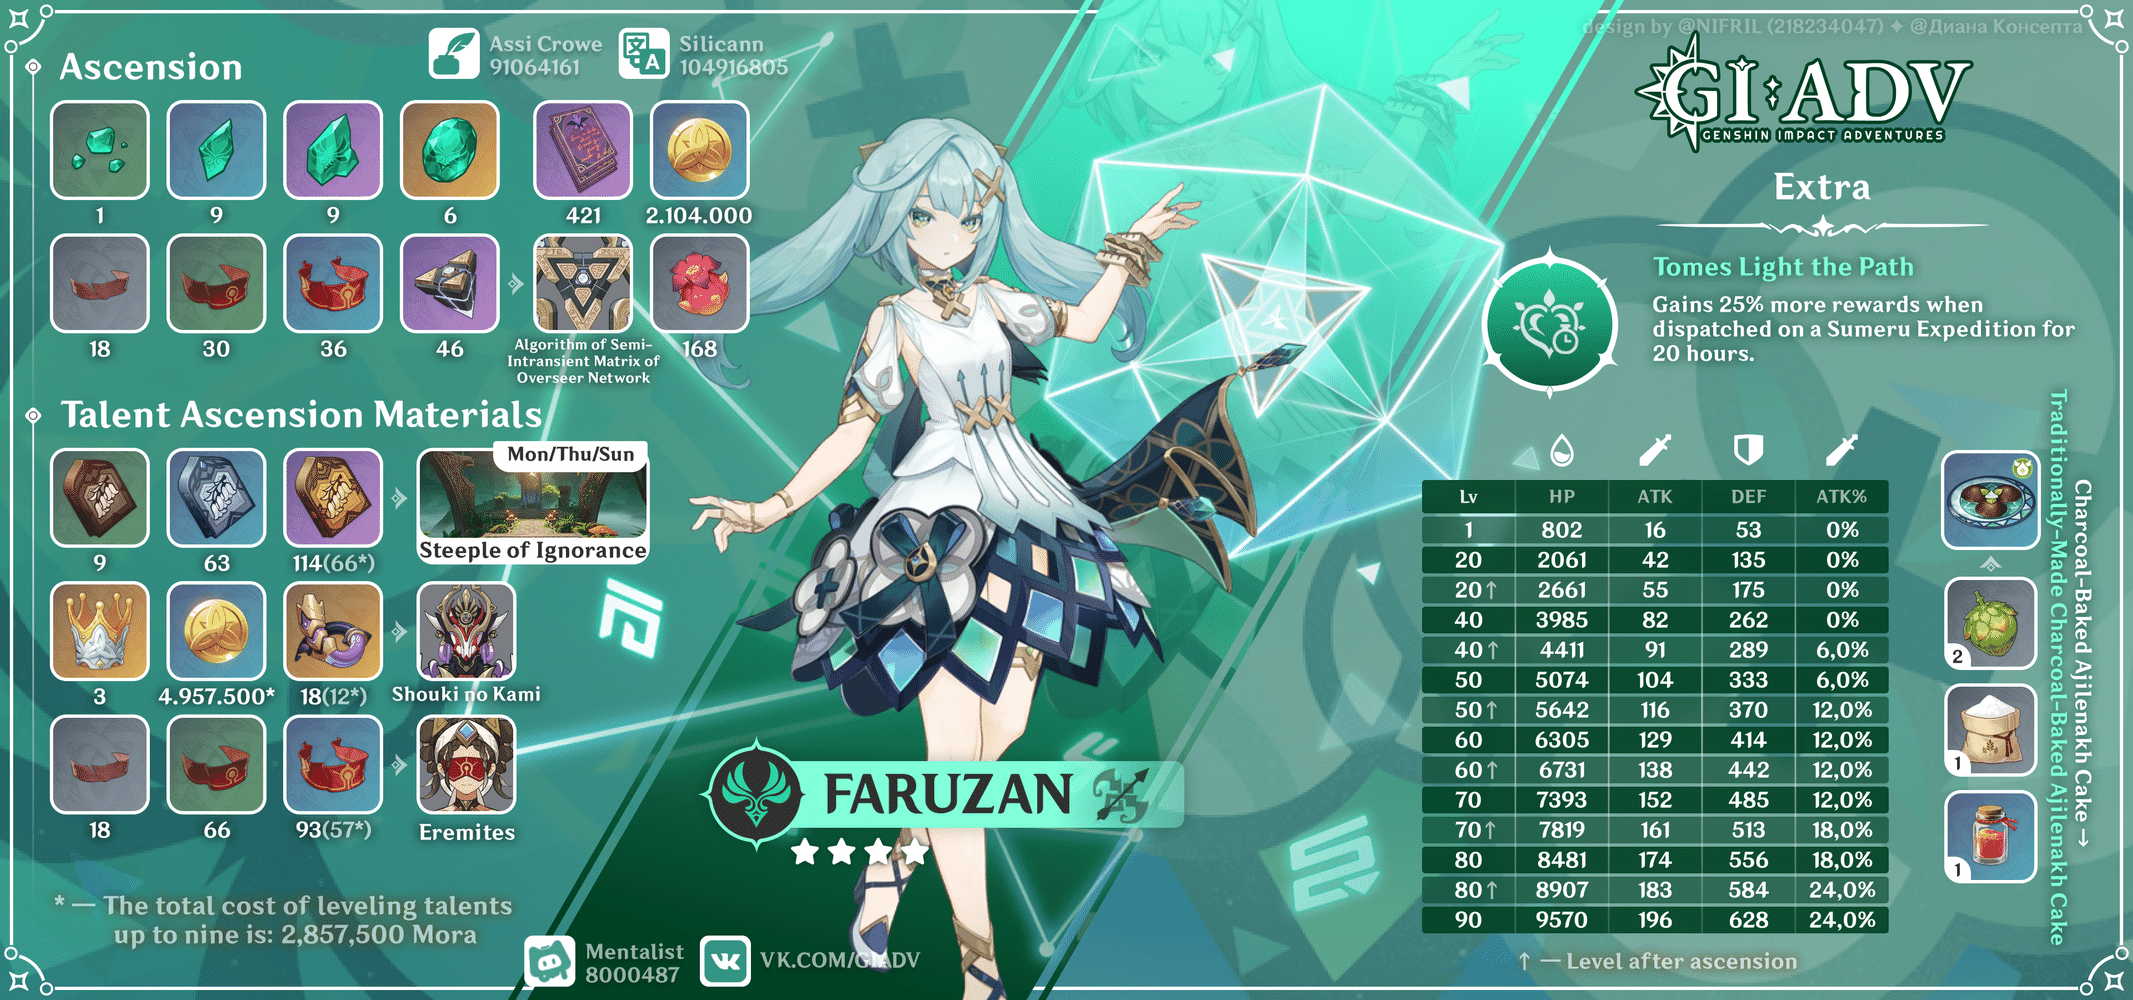Click the orange gemstone icon labeled 6

[450, 151]
